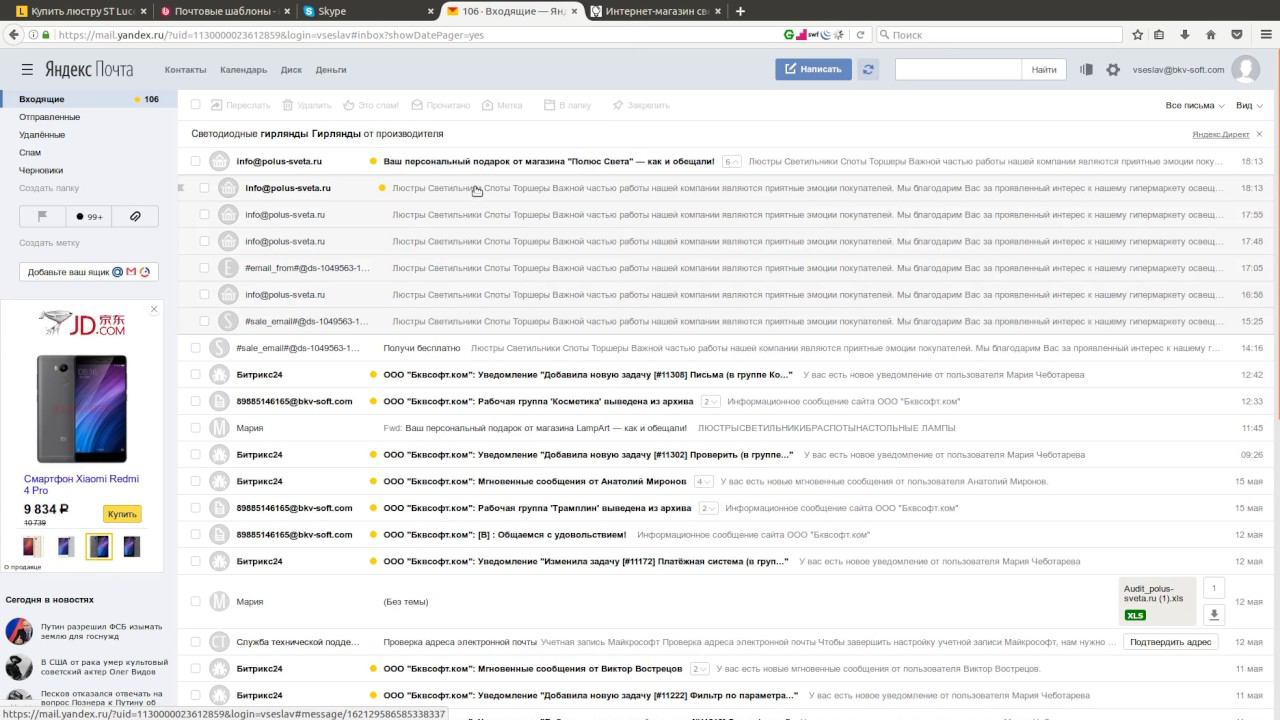This screenshot has width=1280, height=720.
Task: Click the Купить button in the ad
Action: point(122,514)
